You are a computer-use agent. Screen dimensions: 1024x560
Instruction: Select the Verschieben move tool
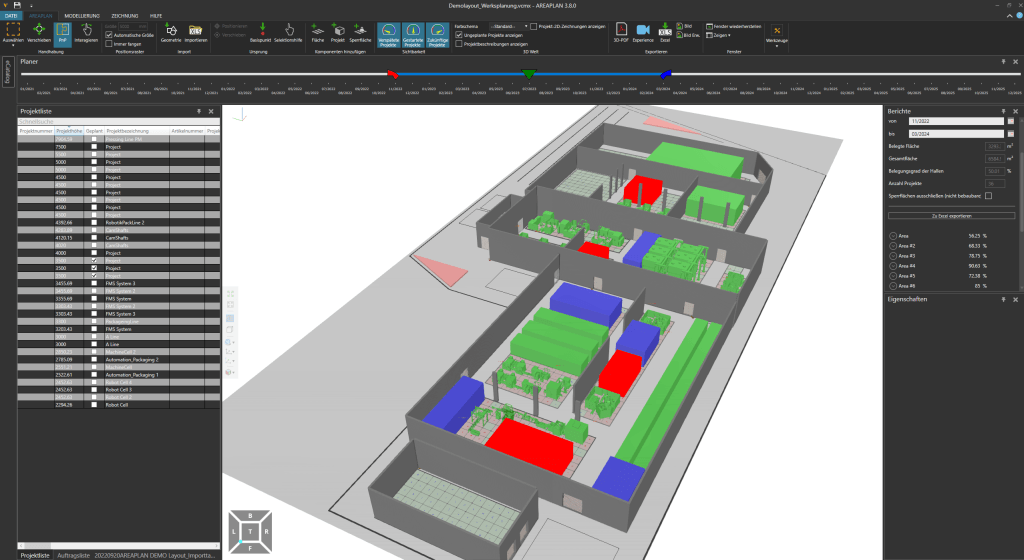(x=39, y=34)
